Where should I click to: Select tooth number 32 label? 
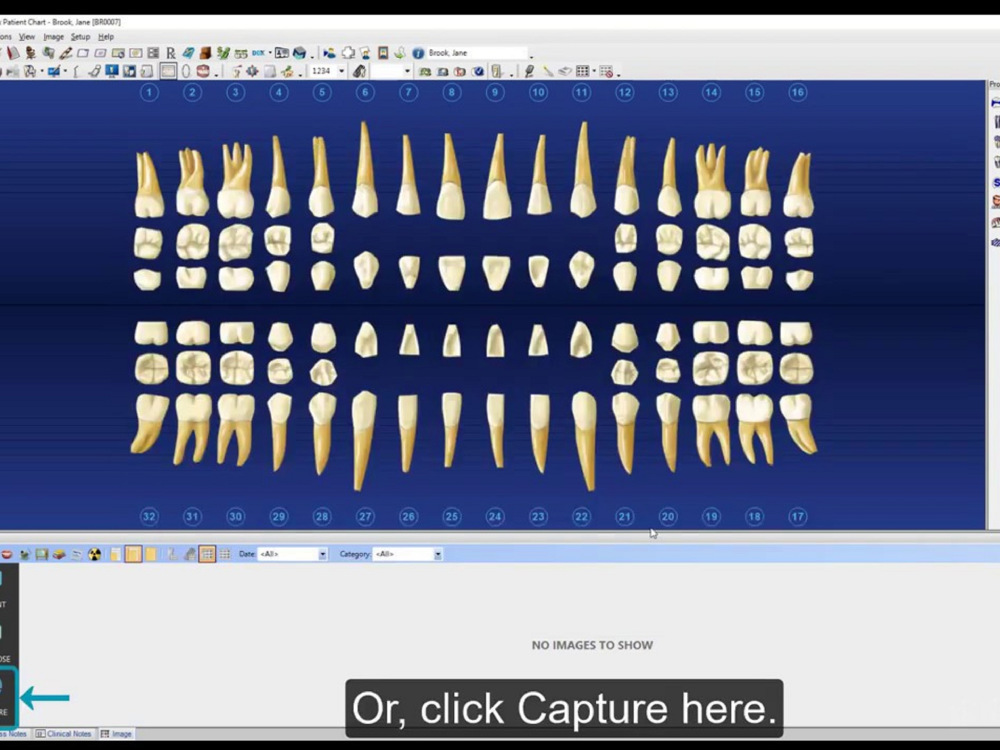[x=149, y=517]
